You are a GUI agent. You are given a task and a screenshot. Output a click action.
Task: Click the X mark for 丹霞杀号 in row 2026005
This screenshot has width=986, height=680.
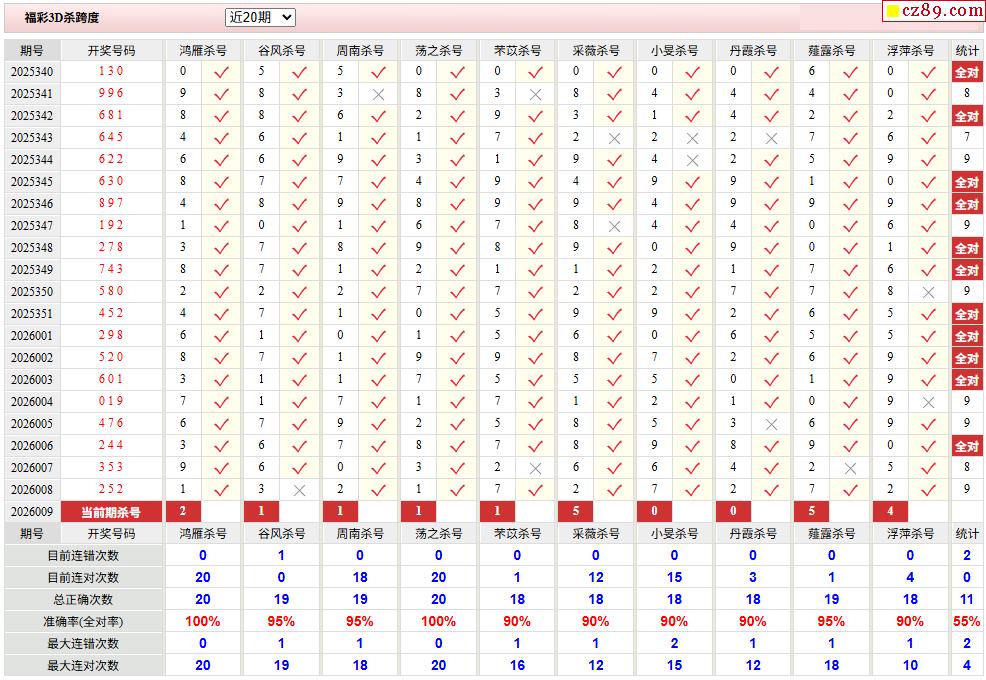(771, 424)
